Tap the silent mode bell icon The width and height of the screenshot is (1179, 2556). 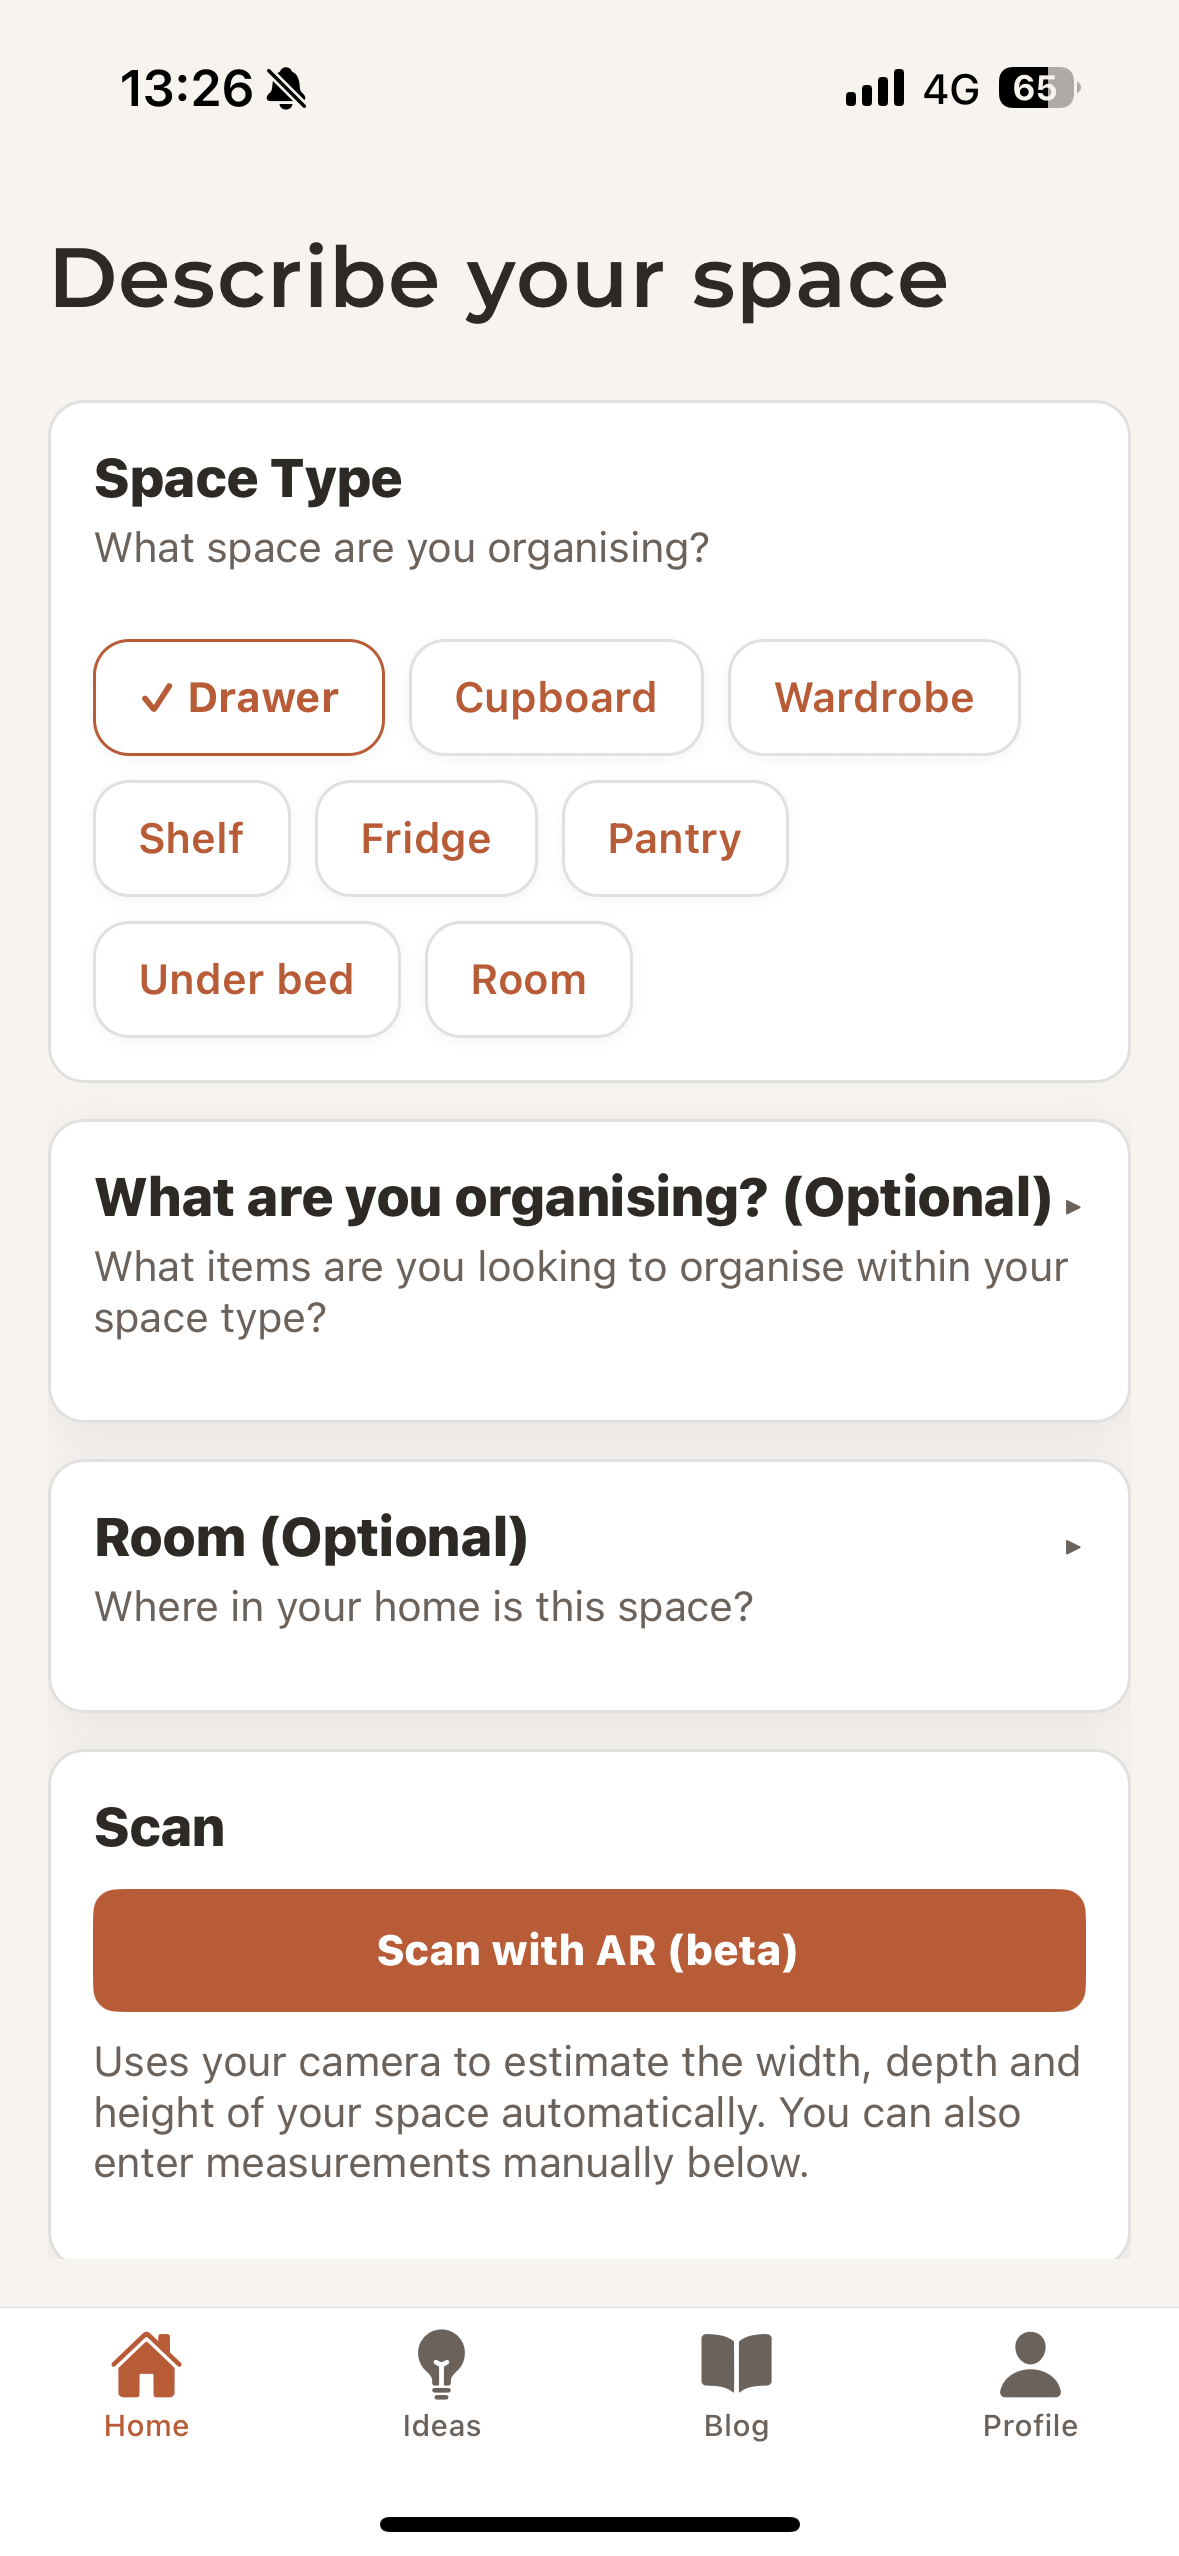(287, 89)
